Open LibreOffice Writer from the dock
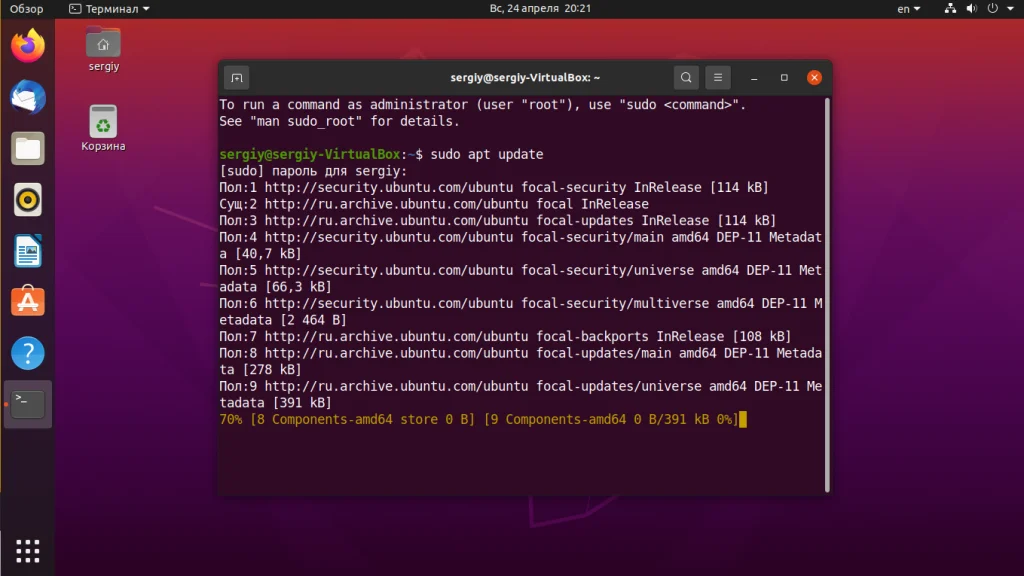The height and width of the screenshot is (576, 1024). coord(27,250)
